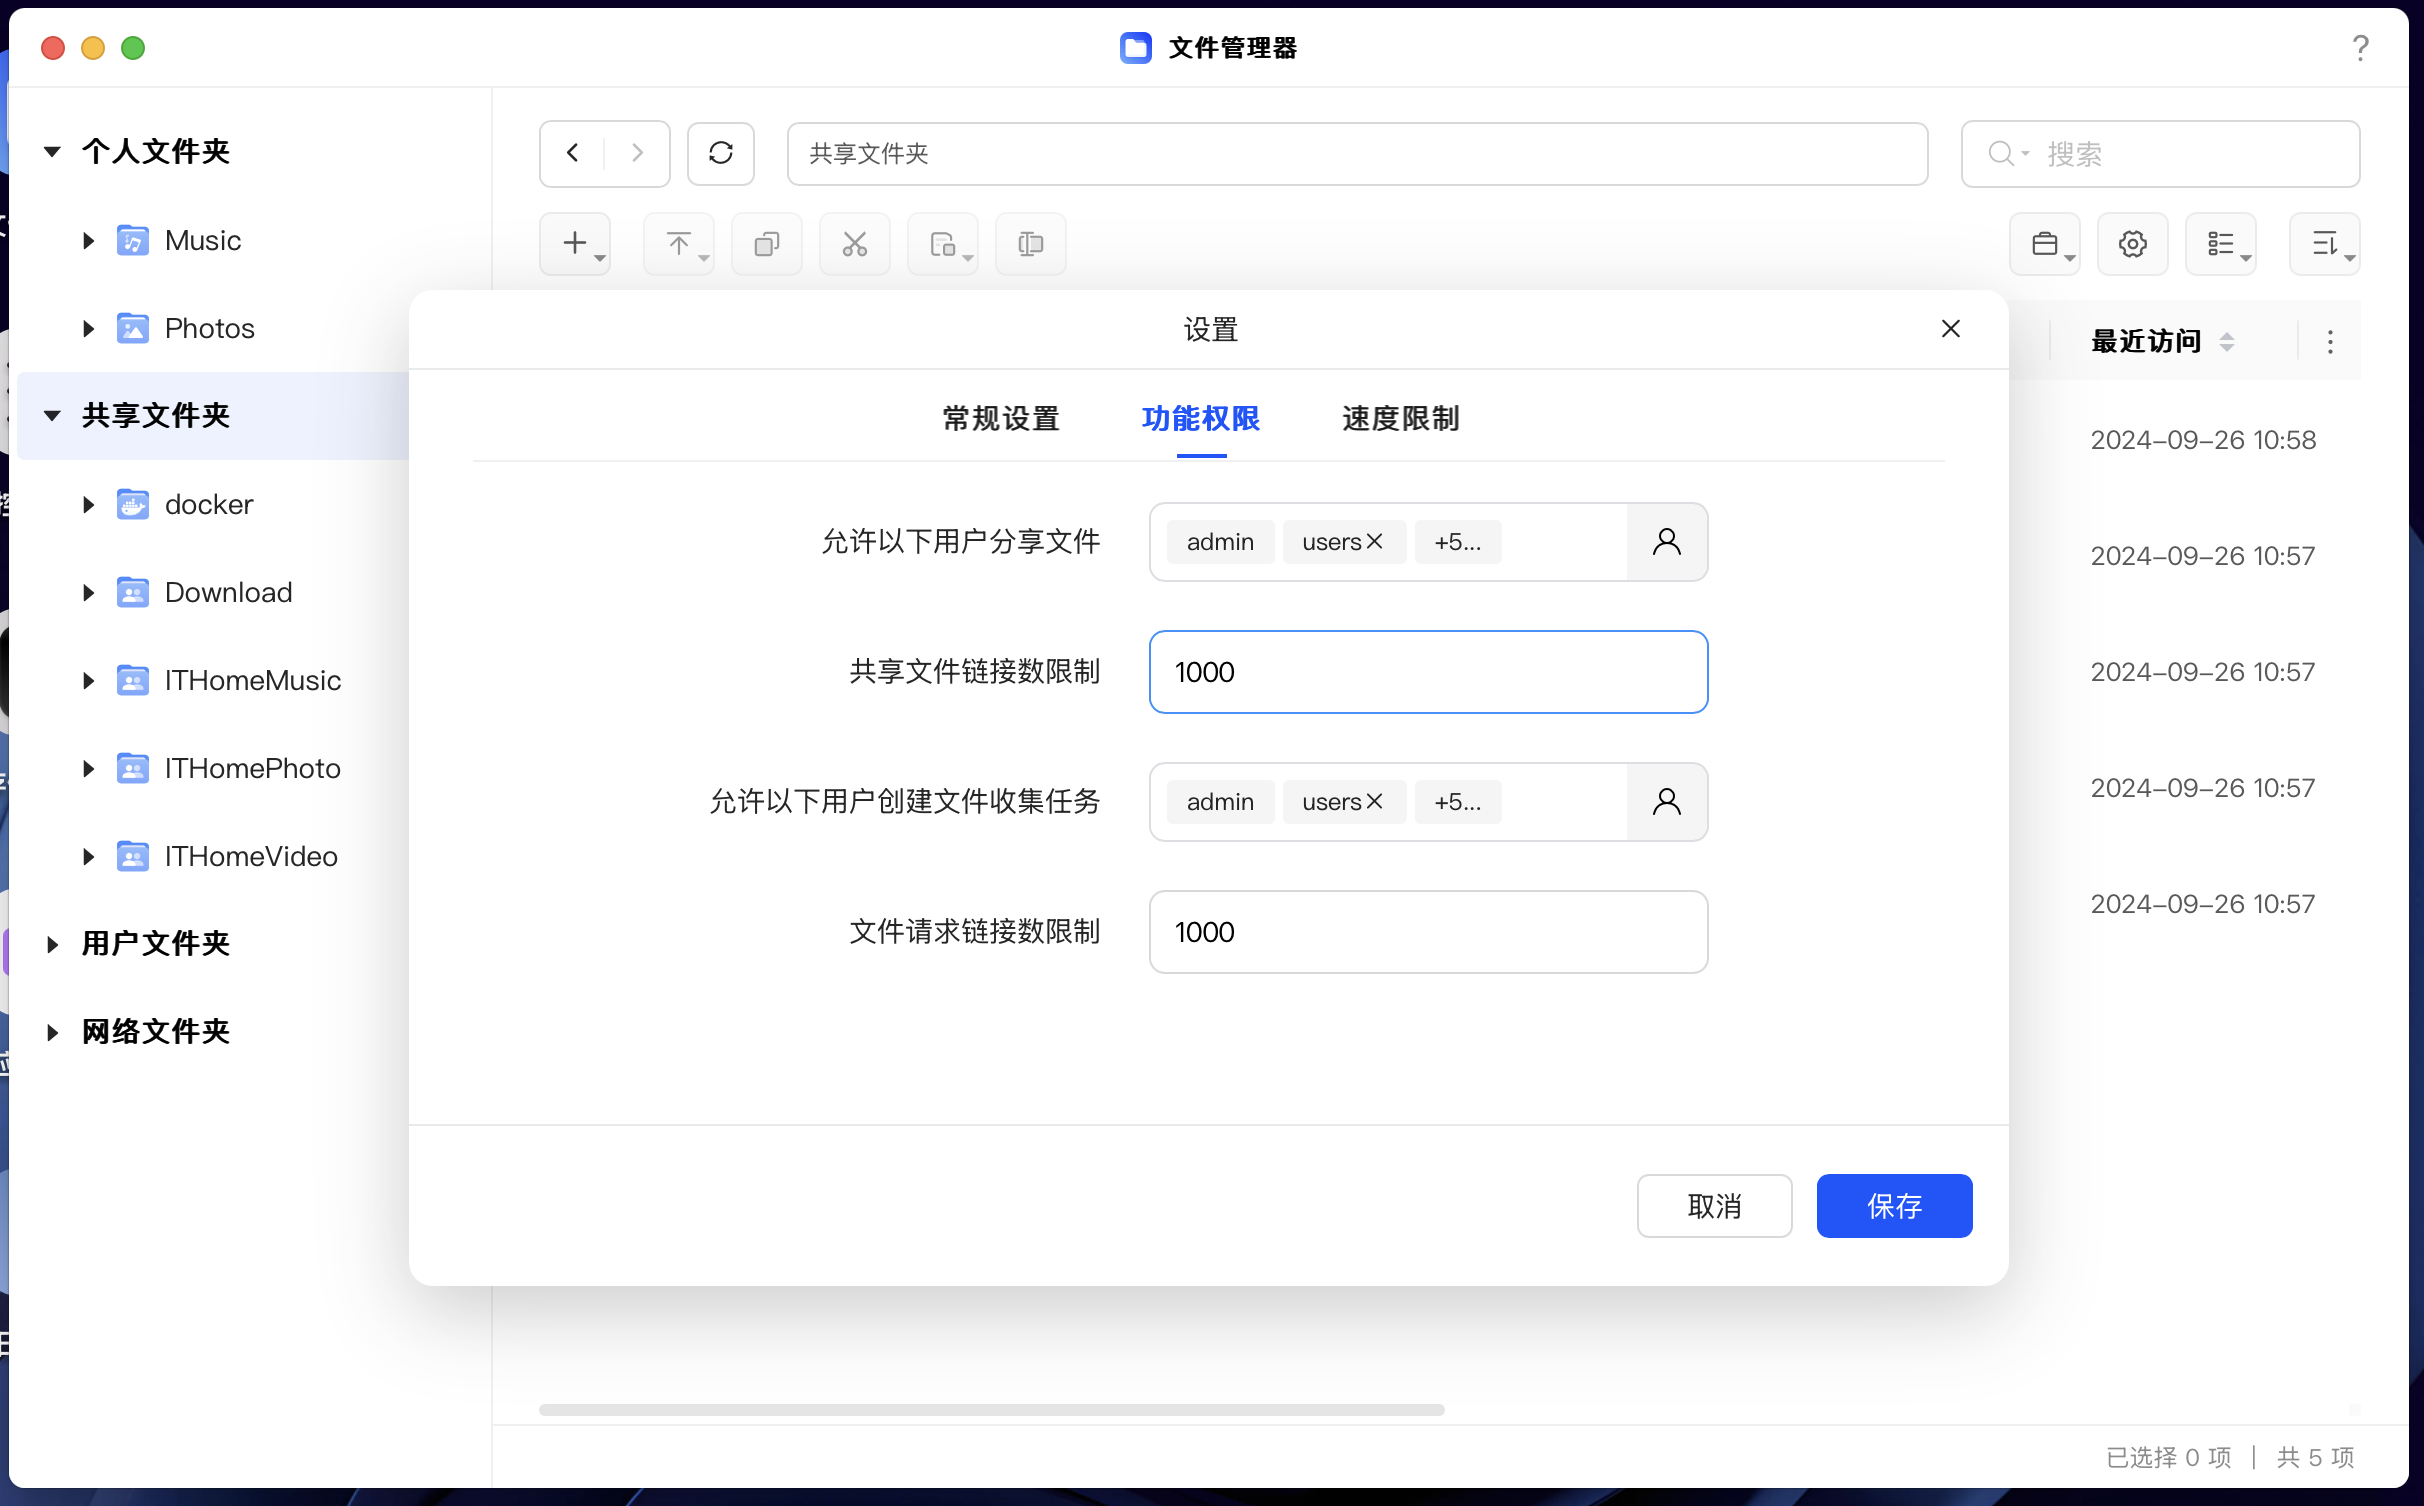
Task: Click 取消 button to cancel changes
Action: [x=1714, y=1204]
